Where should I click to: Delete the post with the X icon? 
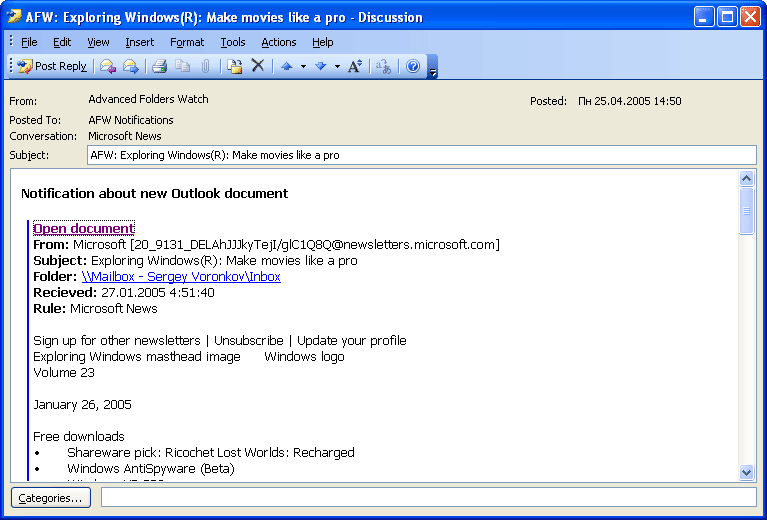click(x=258, y=65)
